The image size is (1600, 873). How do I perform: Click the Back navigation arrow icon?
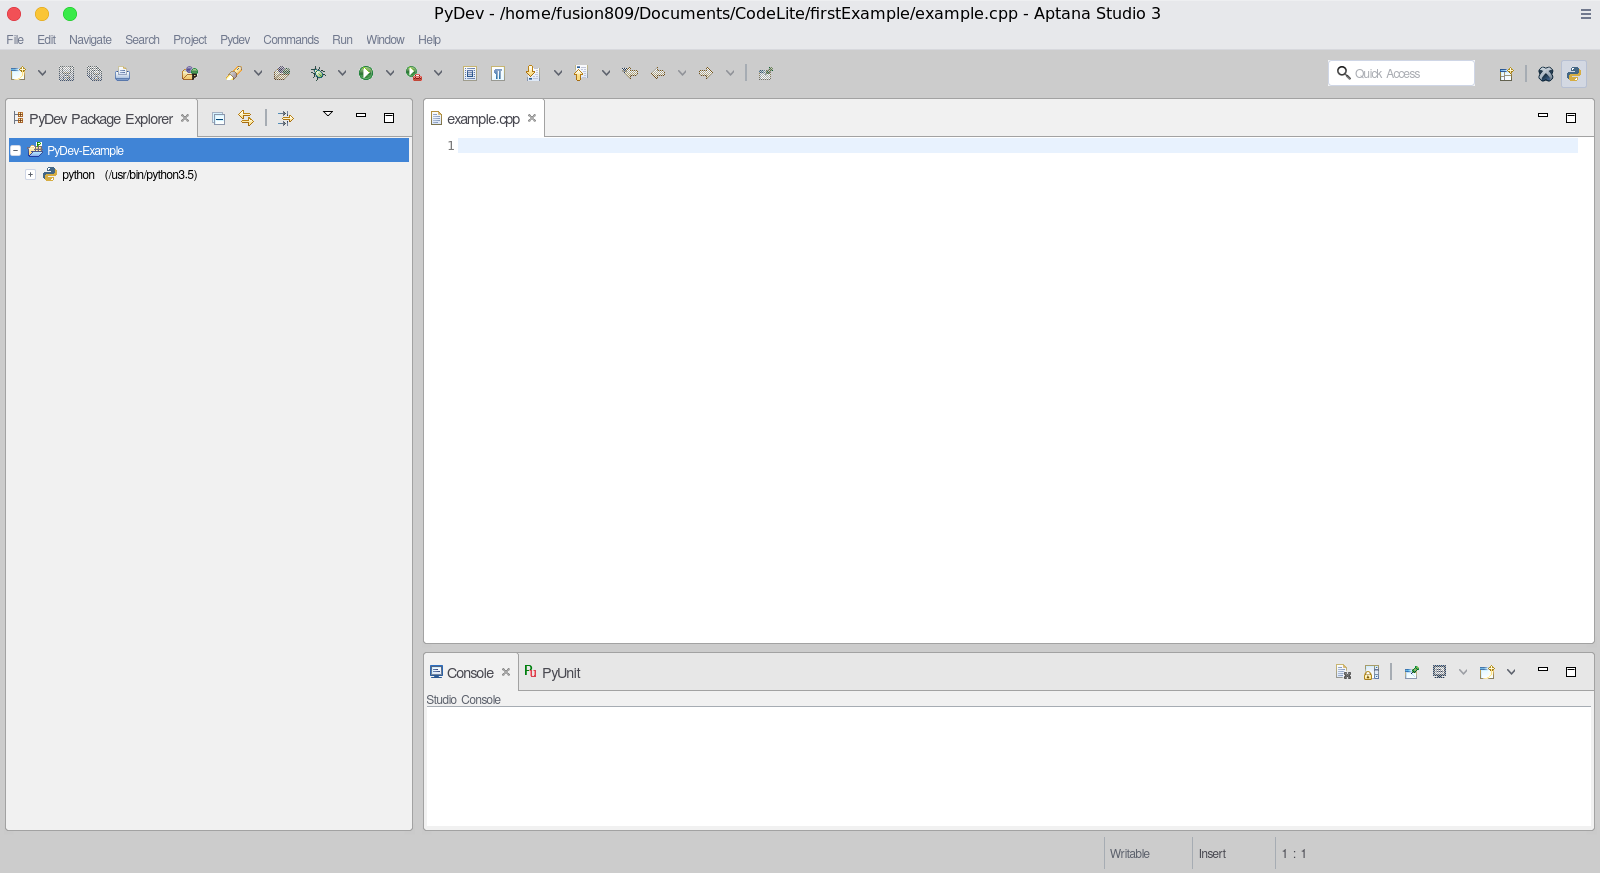658,73
